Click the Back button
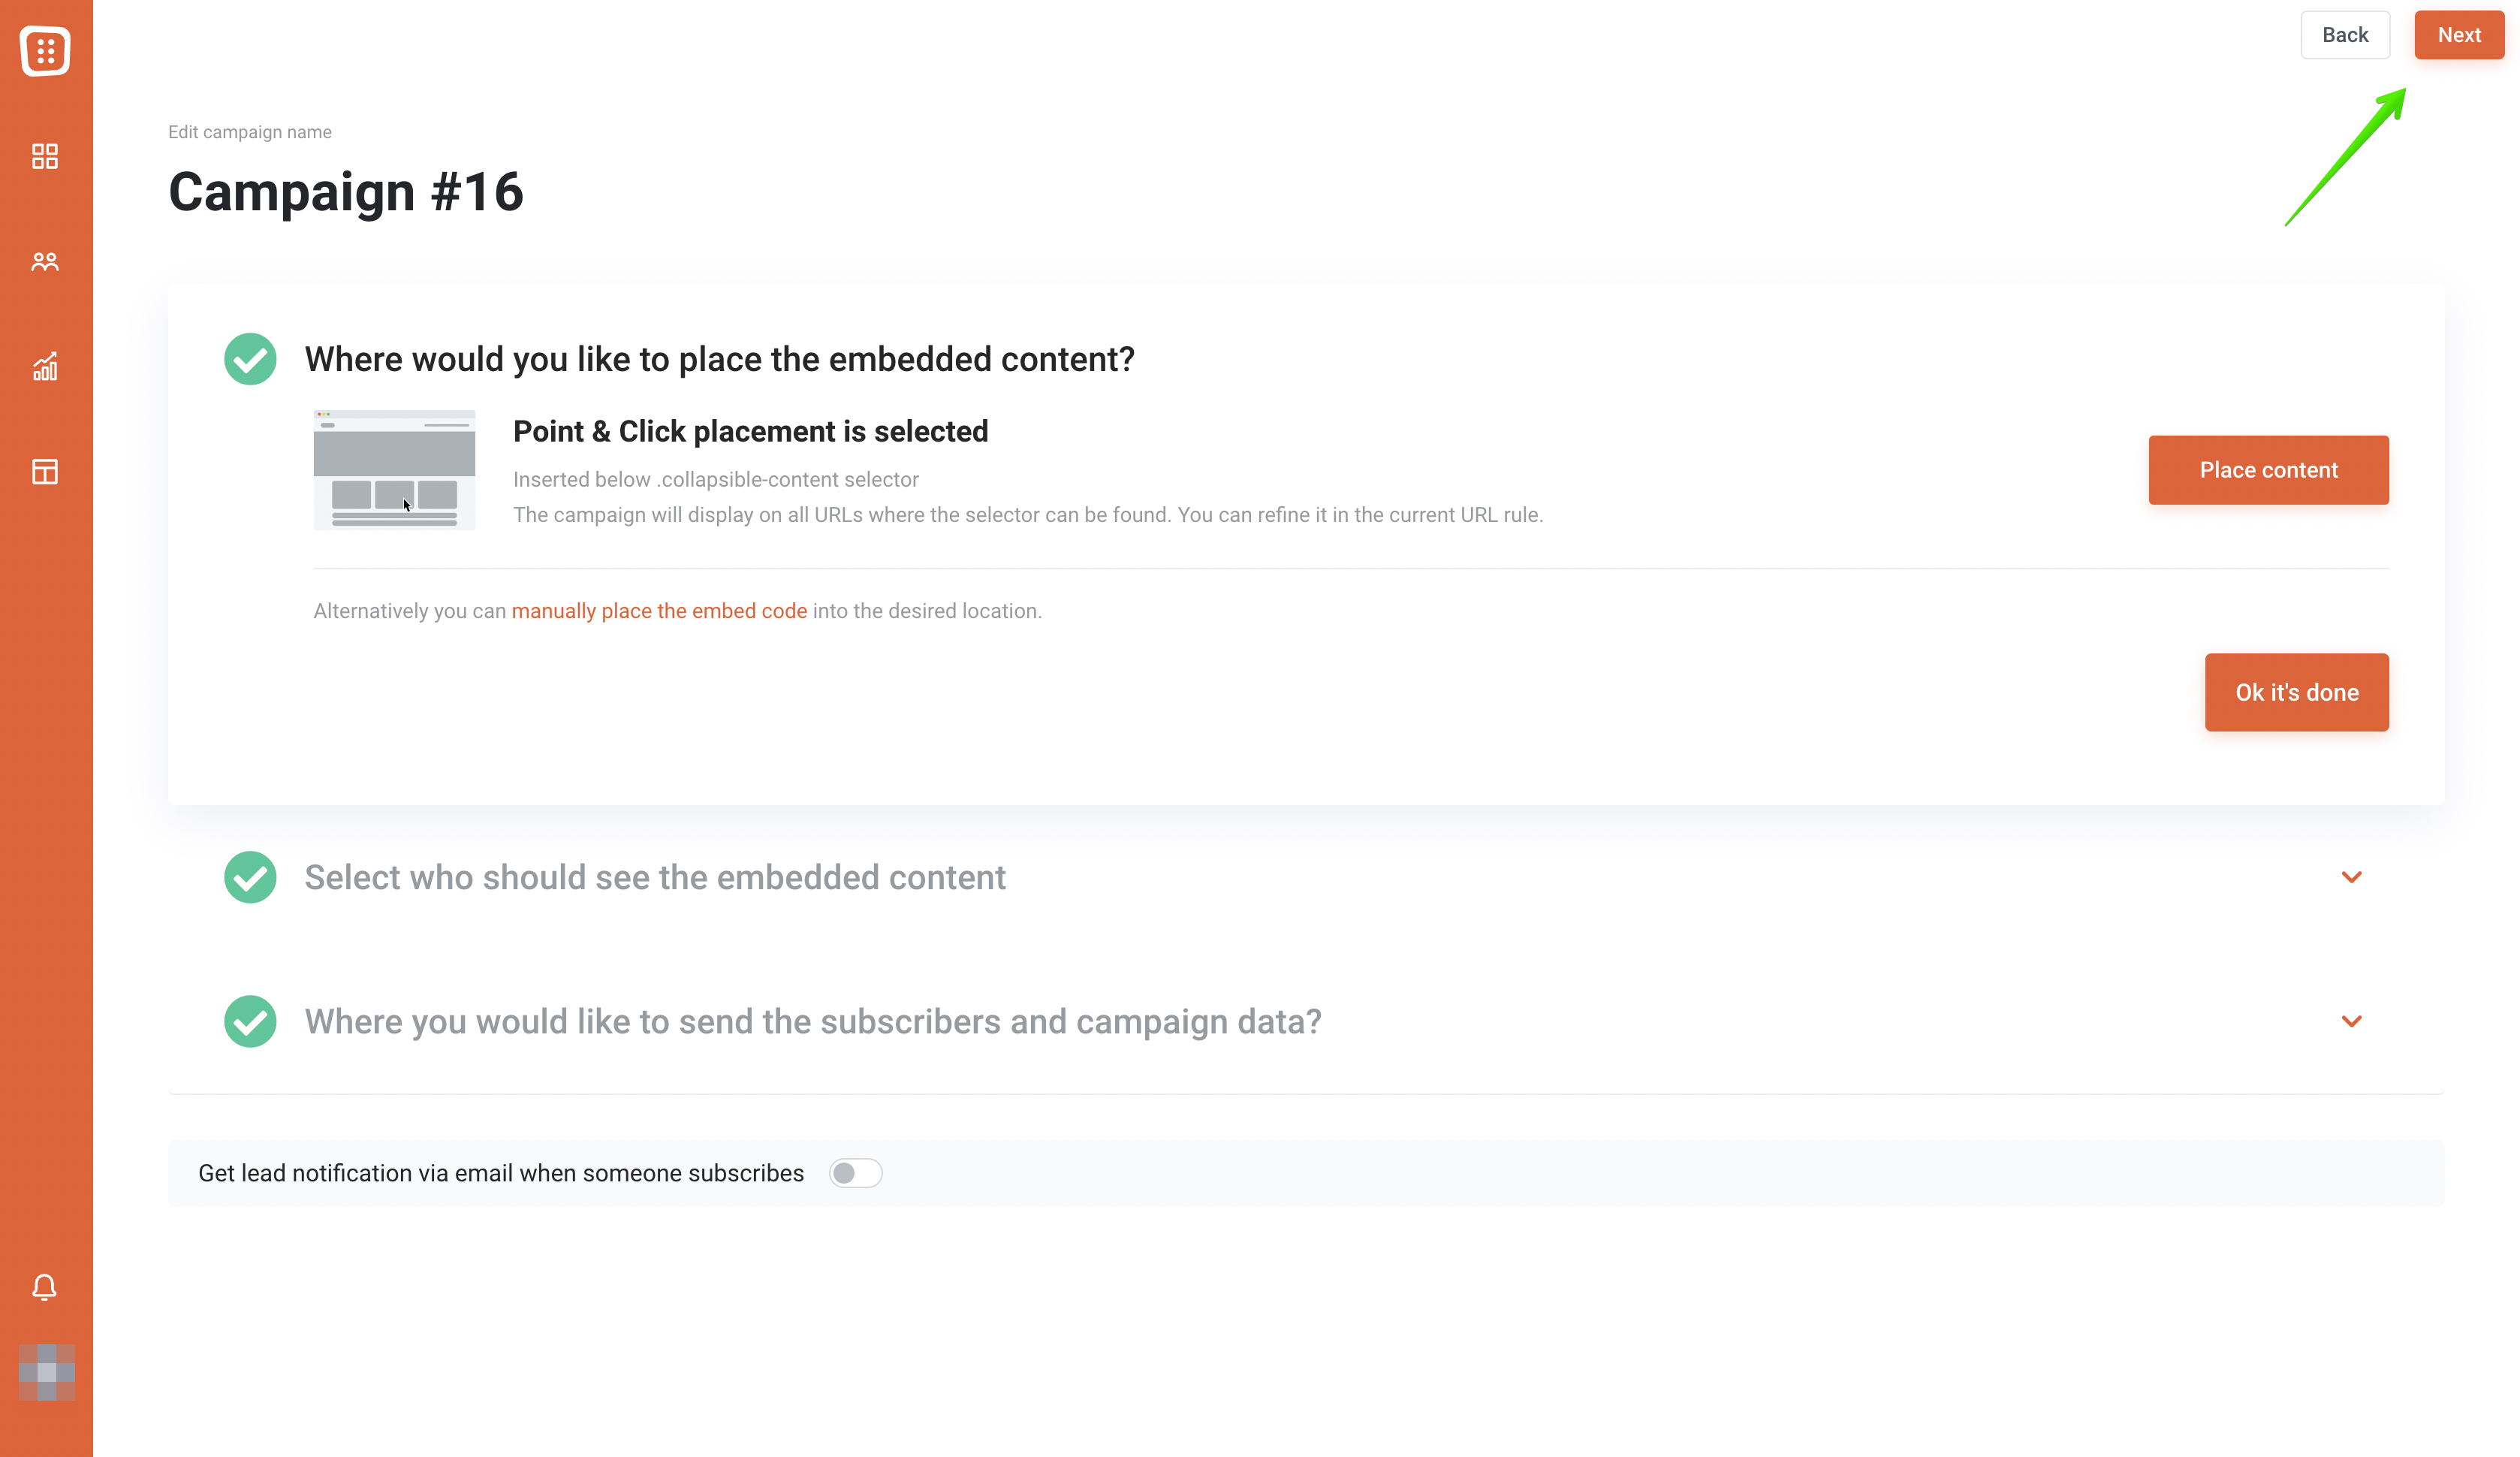 (x=2345, y=35)
